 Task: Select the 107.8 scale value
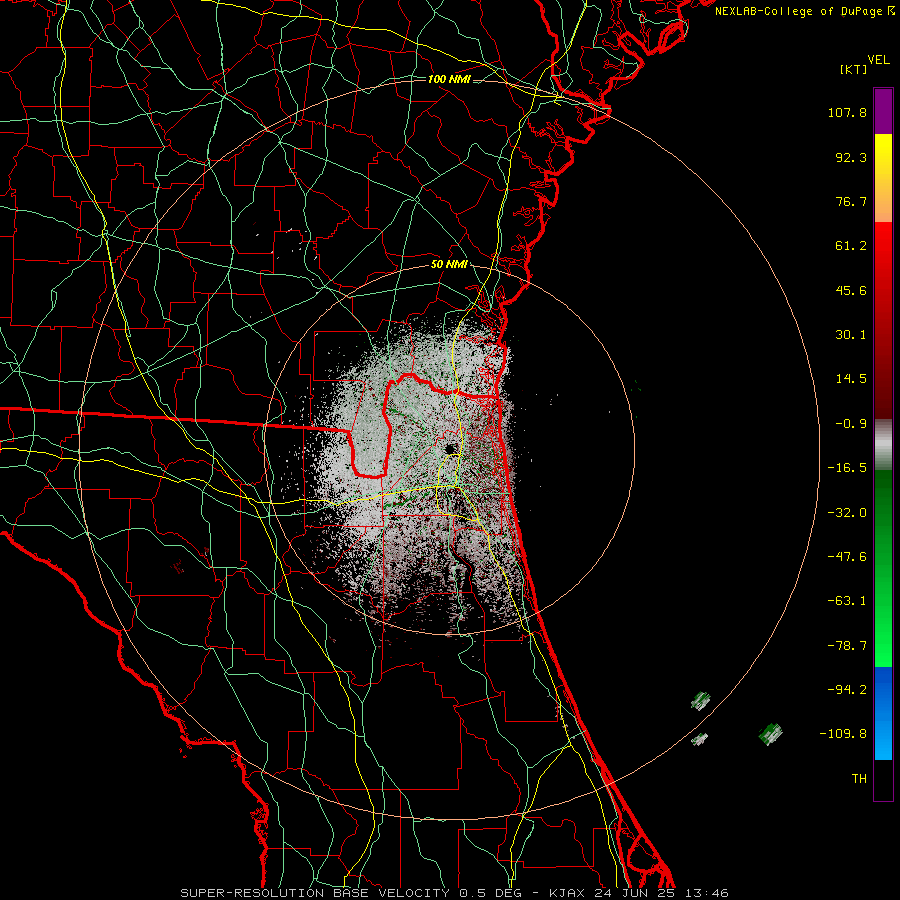pos(847,112)
